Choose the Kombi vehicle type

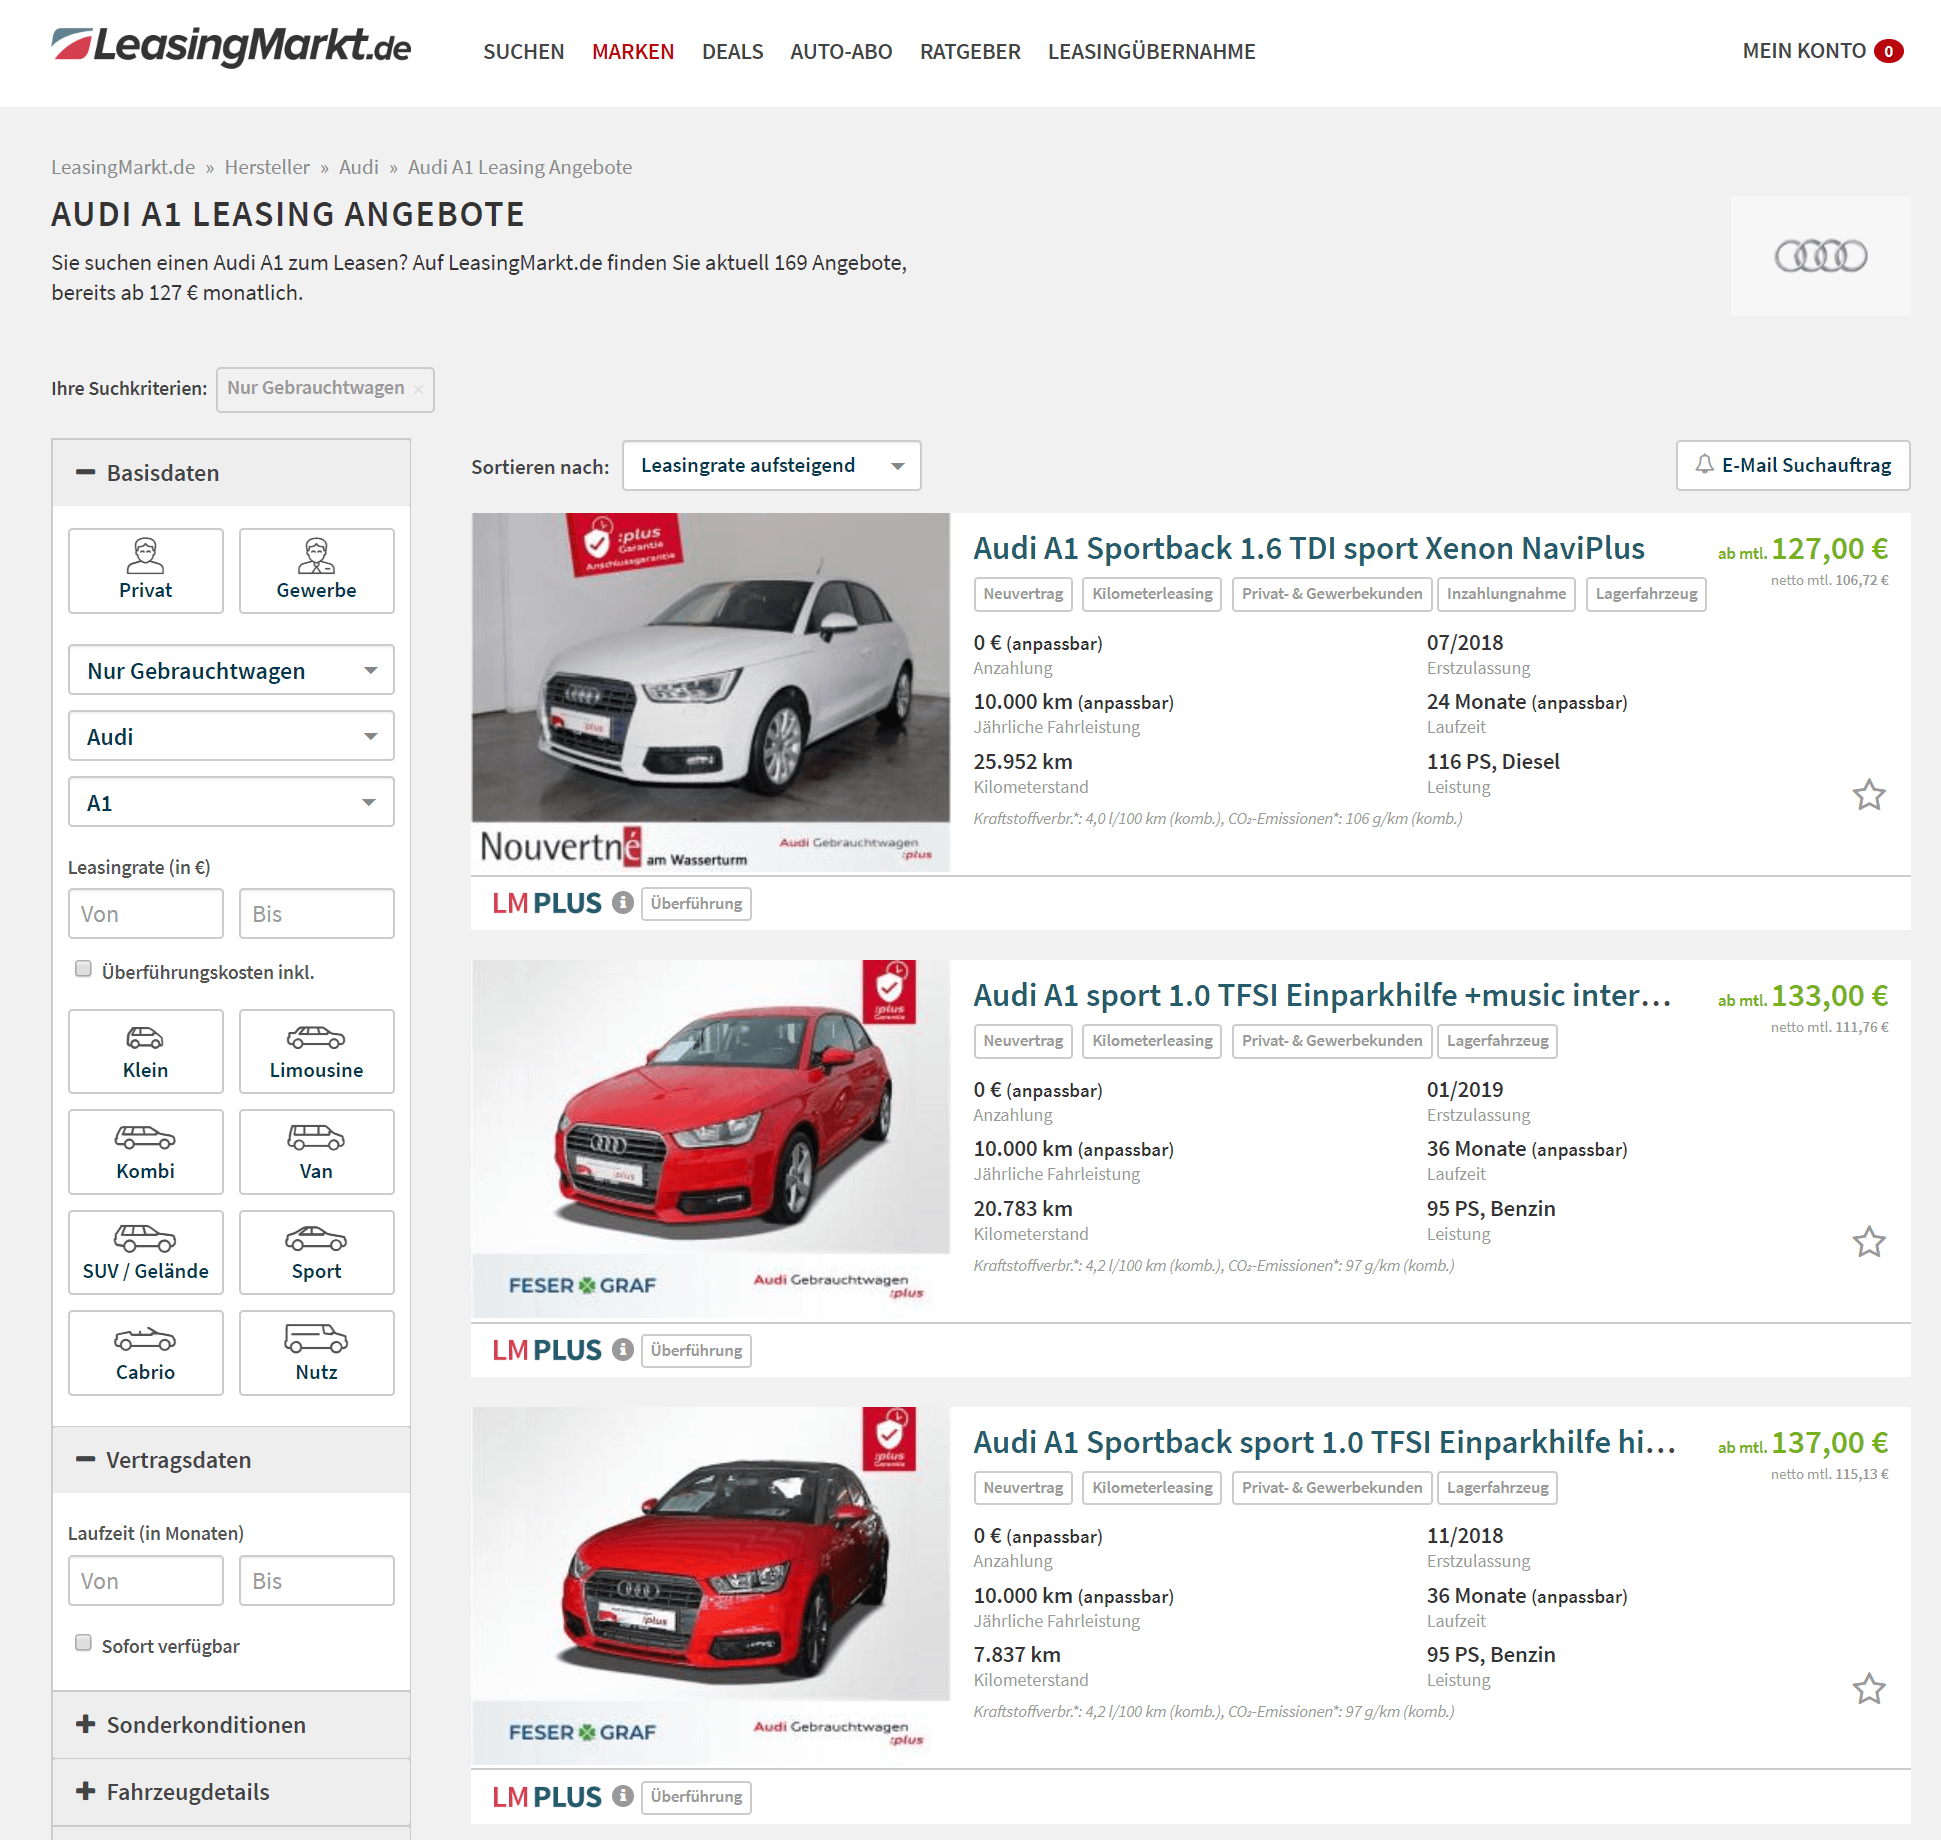point(146,1152)
